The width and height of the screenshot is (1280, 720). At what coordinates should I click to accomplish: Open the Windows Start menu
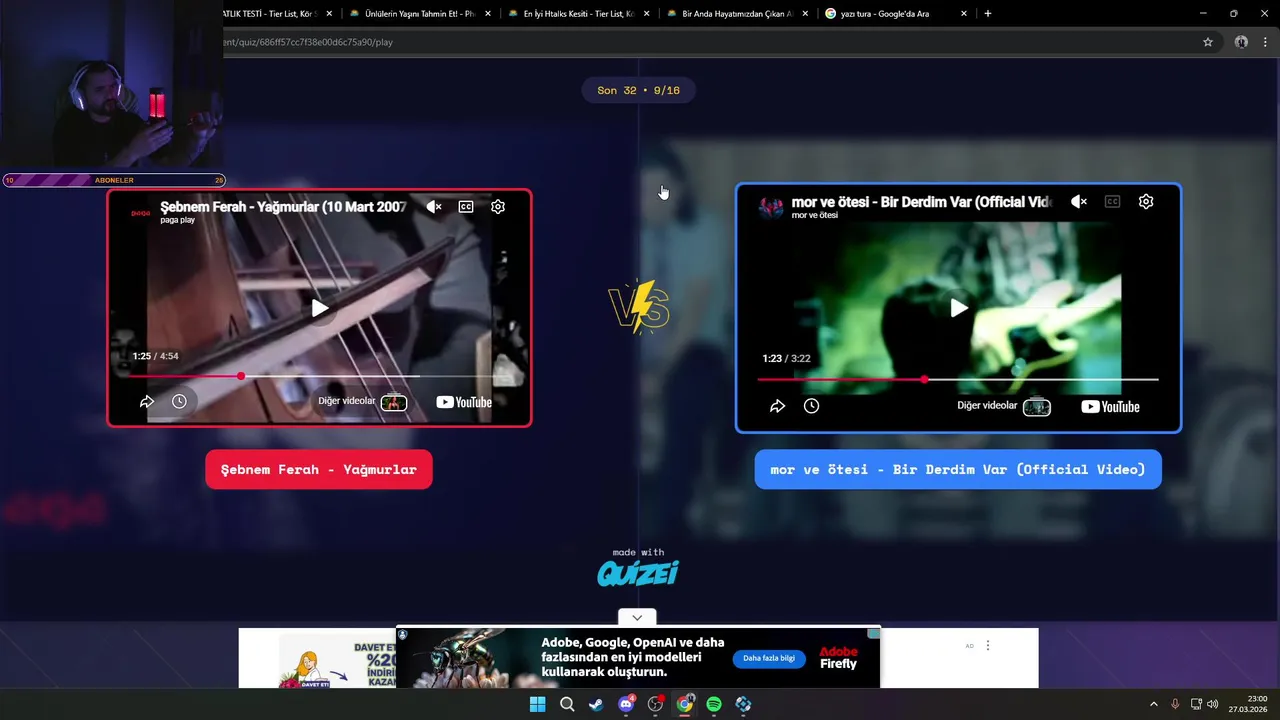(x=537, y=704)
